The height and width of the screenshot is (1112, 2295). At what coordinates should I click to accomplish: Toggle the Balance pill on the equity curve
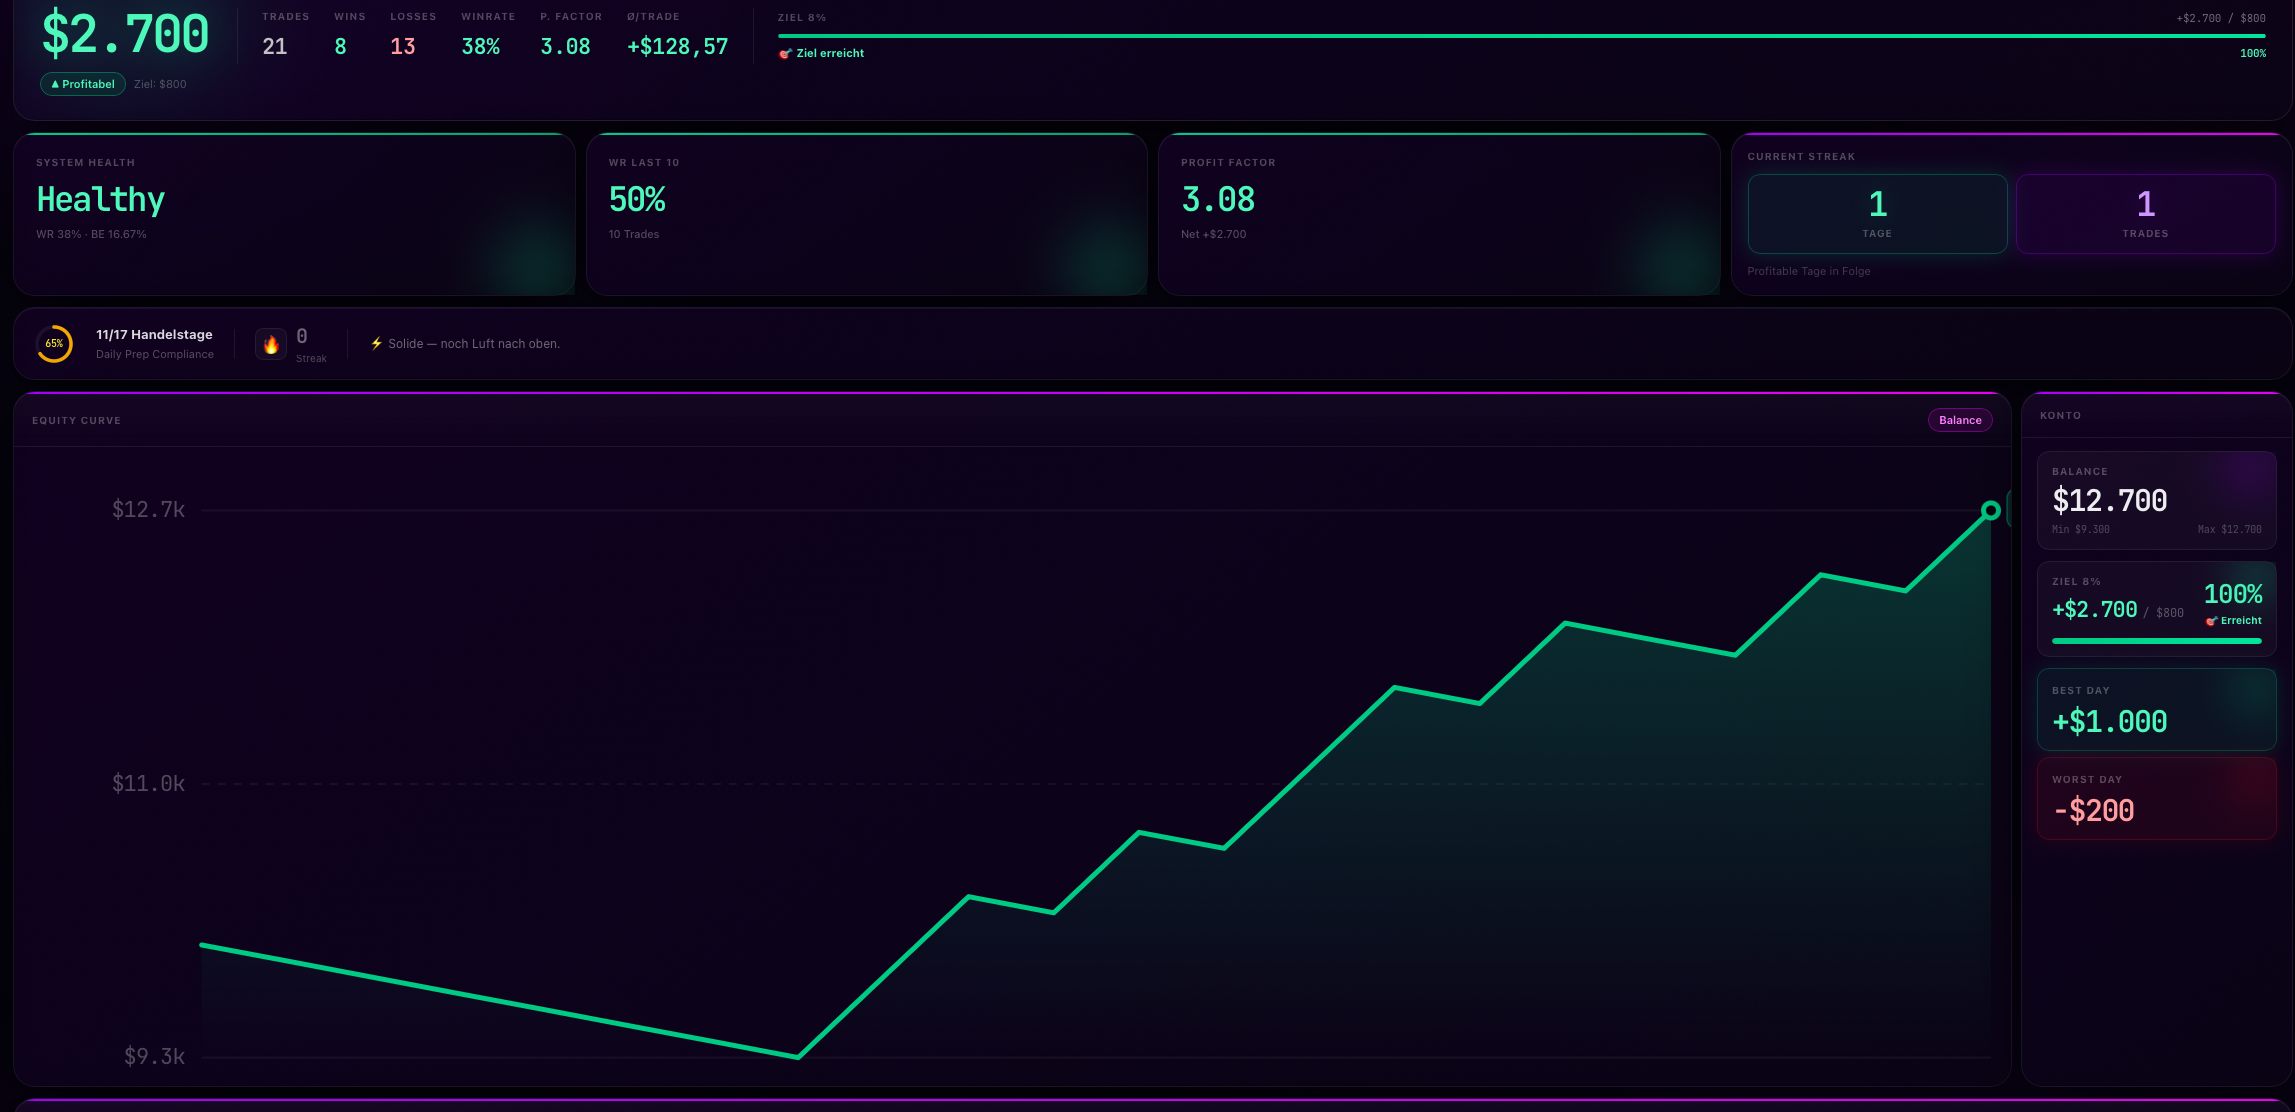click(x=1959, y=420)
